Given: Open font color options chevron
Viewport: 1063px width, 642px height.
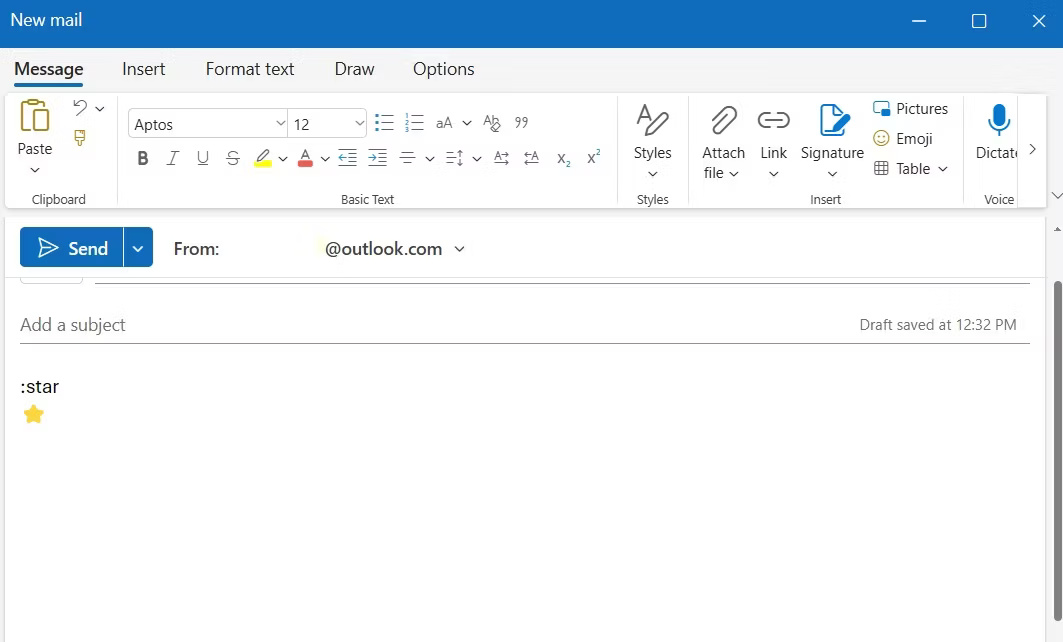Looking at the screenshot, I should (x=325, y=159).
